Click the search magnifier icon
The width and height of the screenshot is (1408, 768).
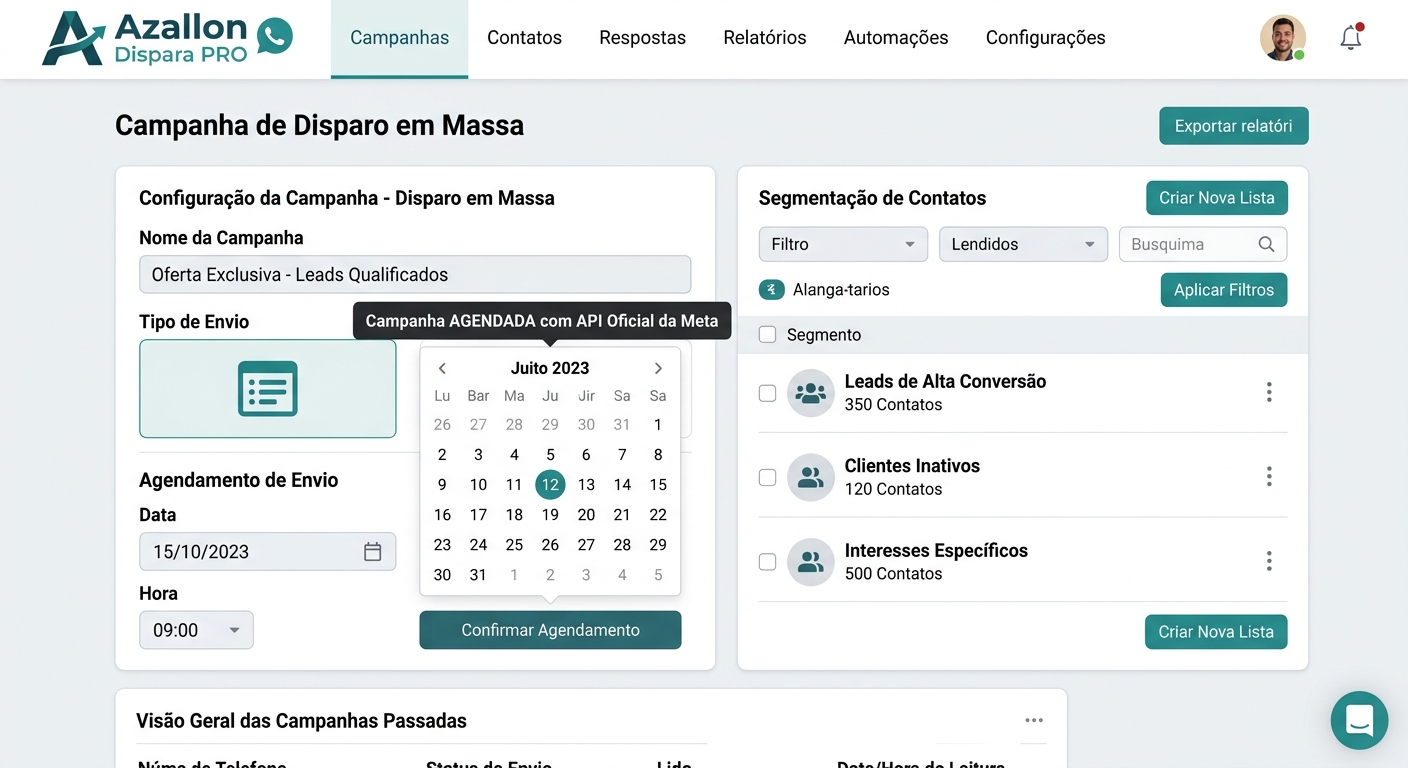click(x=1266, y=244)
